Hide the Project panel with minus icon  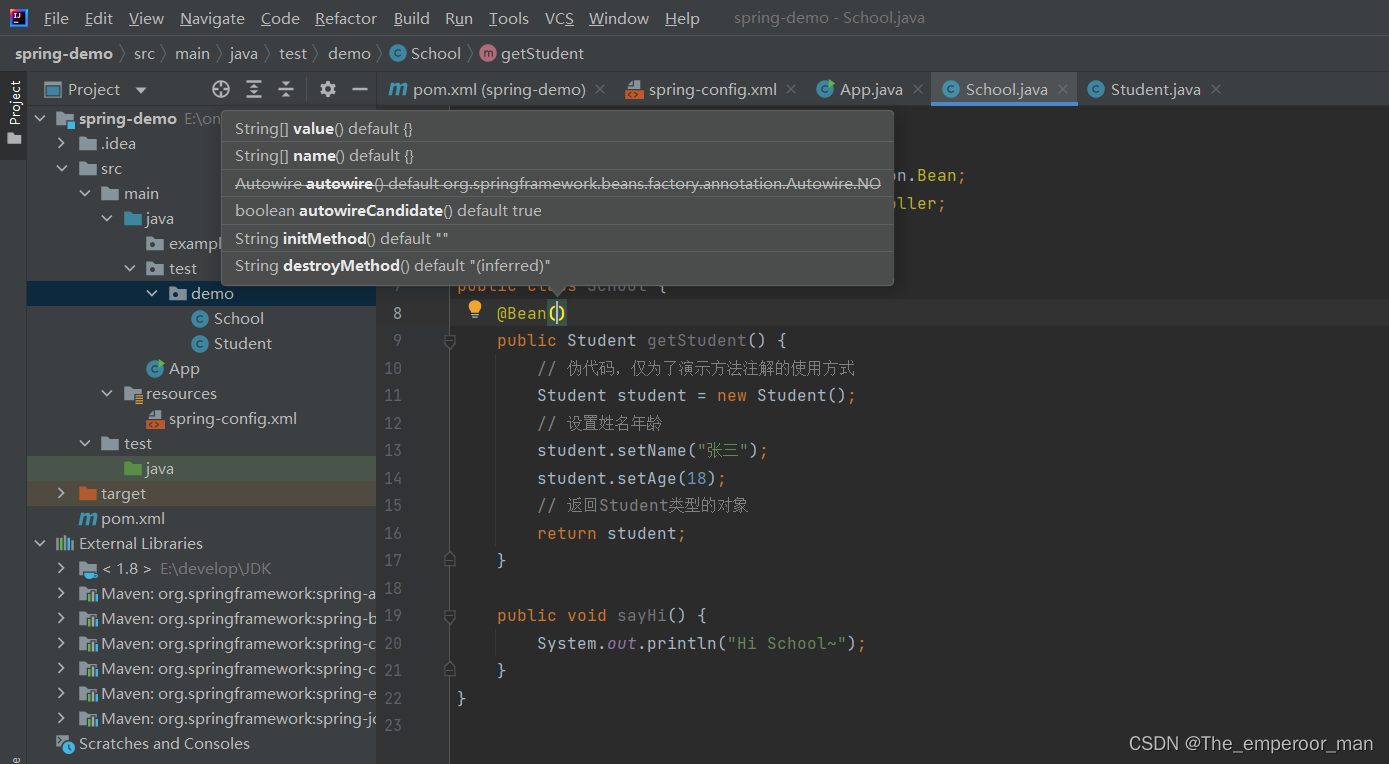click(x=360, y=89)
